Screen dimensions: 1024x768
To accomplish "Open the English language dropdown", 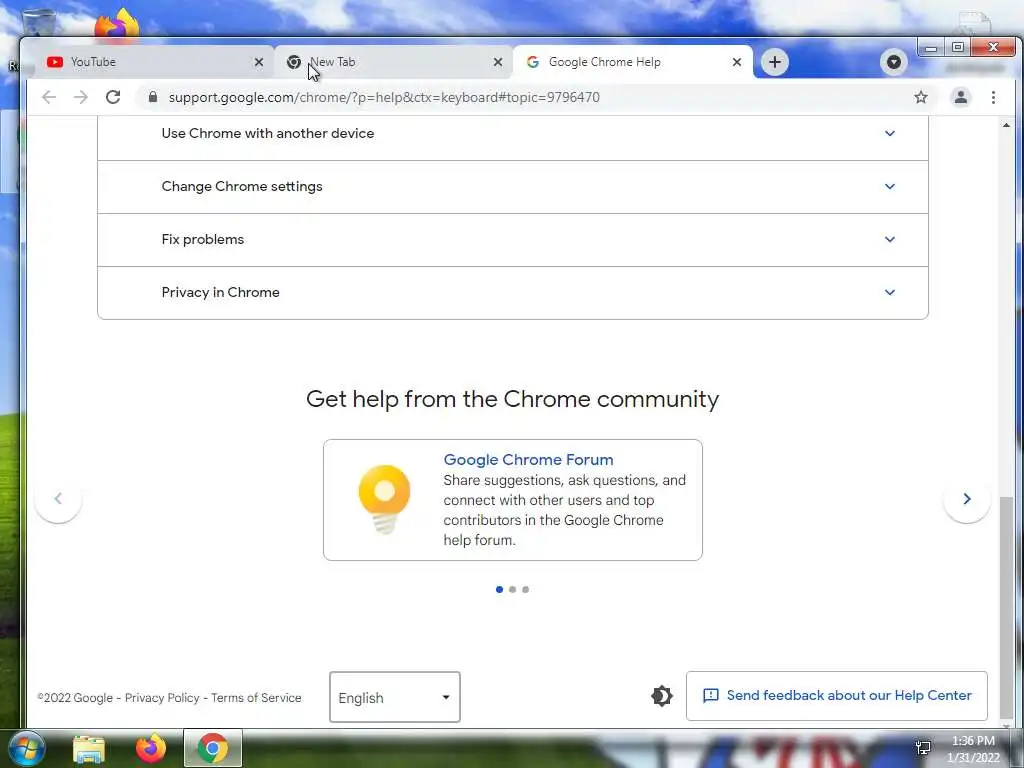I will point(394,697).
